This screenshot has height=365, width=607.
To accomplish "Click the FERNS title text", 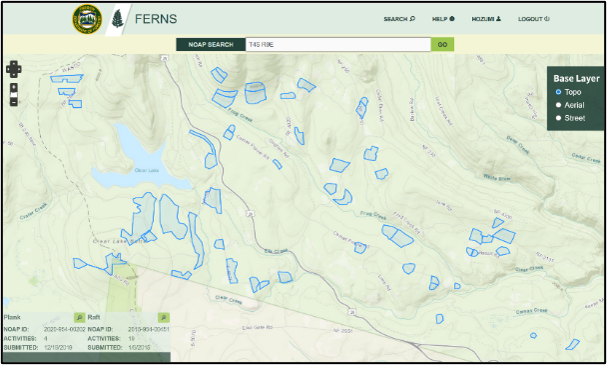I will [x=156, y=19].
